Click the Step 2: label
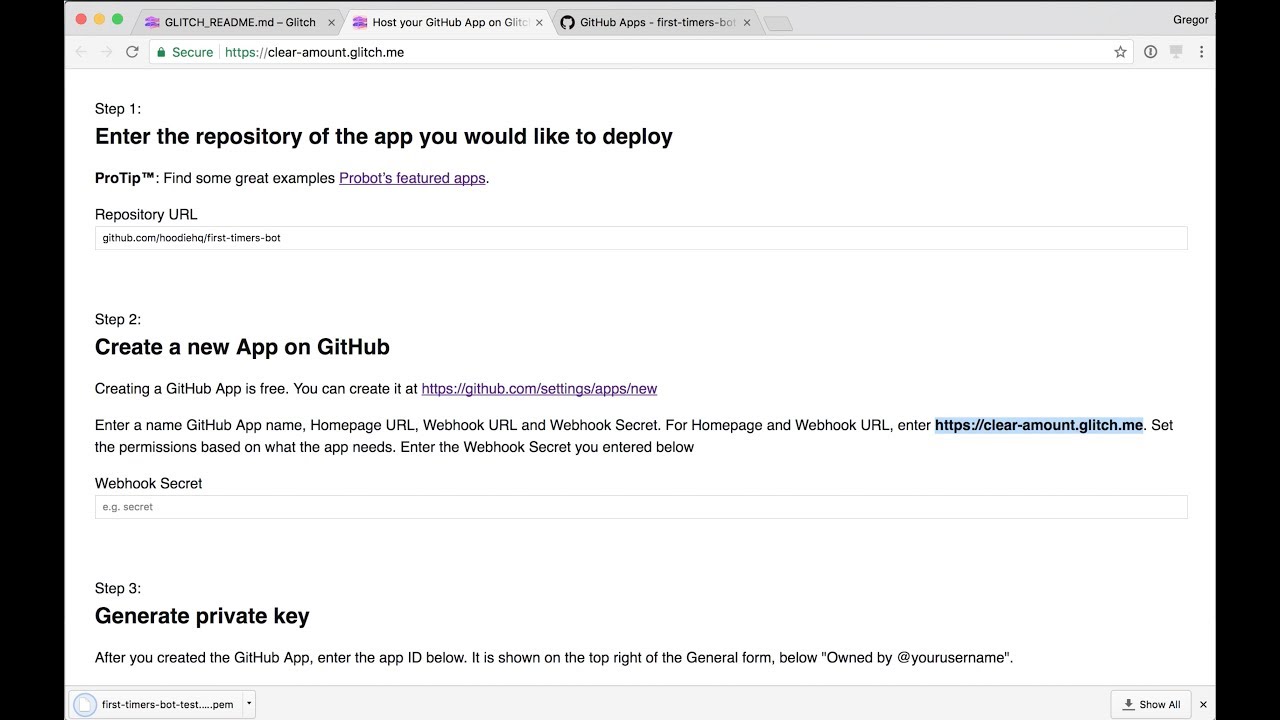1280x720 pixels. (118, 319)
